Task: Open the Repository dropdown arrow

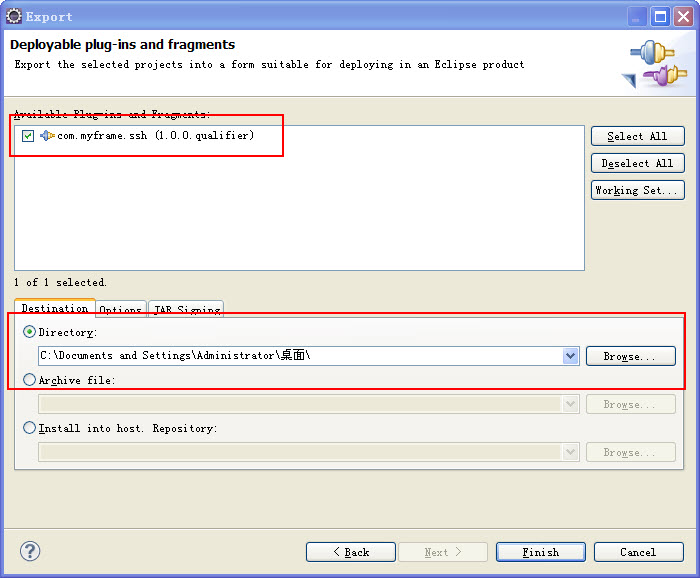Action: (570, 452)
